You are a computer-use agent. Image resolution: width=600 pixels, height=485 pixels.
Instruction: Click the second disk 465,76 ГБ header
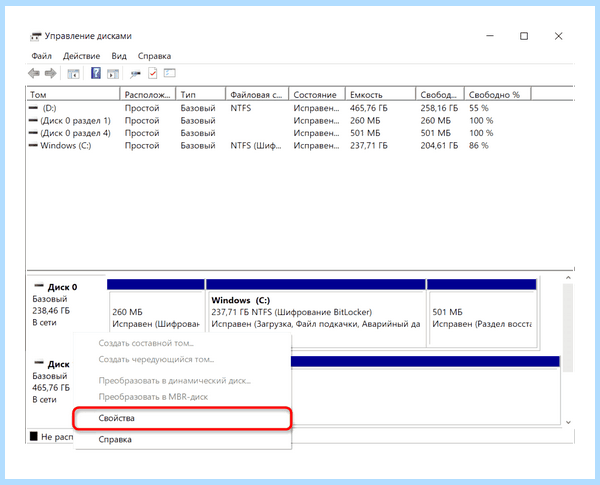click(x=51, y=387)
